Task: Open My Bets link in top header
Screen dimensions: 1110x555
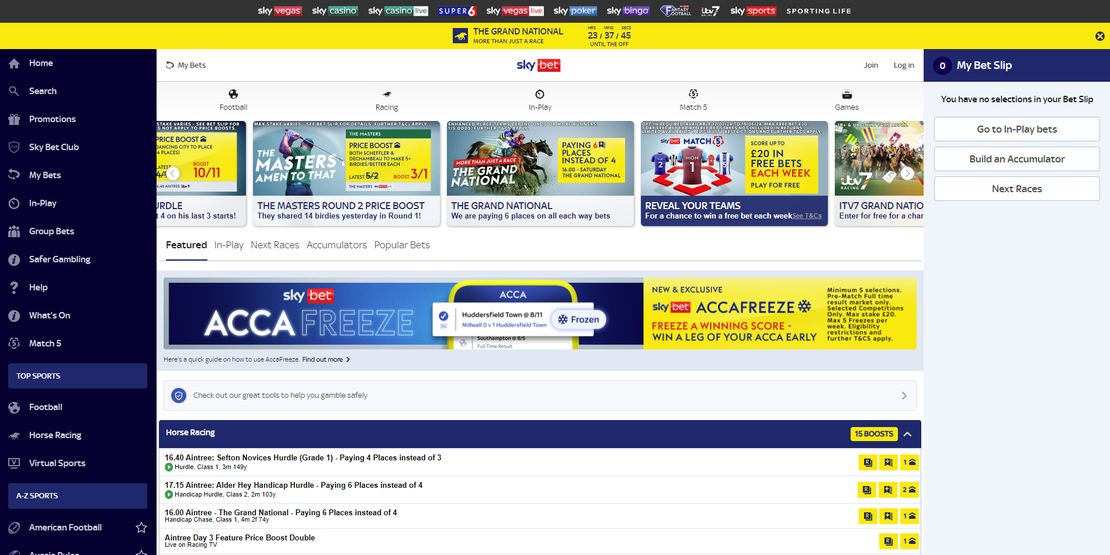Action: coord(186,65)
